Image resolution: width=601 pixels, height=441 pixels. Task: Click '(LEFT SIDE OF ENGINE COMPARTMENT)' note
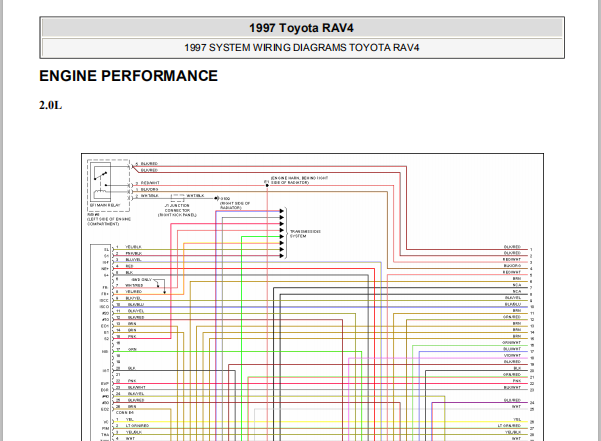click(109, 221)
